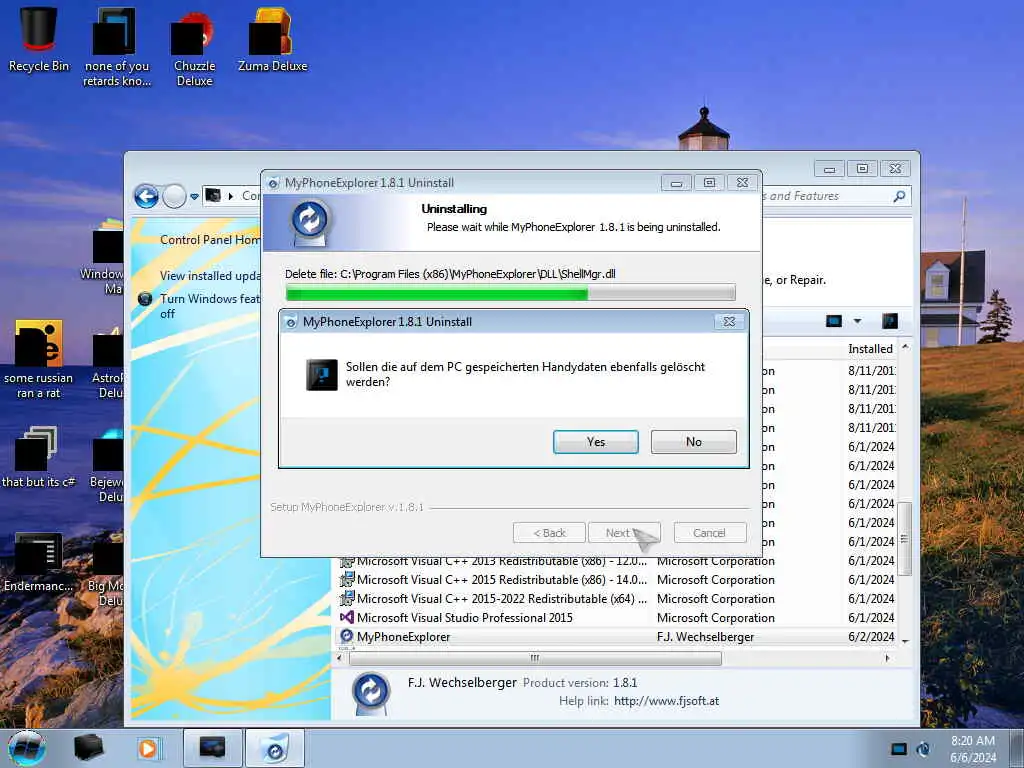The height and width of the screenshot is (768, 1024).
Task: Open the Windows Start orb
Action: 27,748
